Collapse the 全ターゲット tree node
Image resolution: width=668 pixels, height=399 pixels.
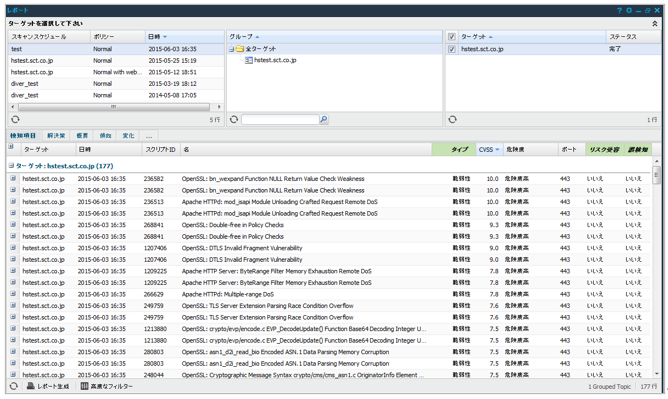(231, 49)
